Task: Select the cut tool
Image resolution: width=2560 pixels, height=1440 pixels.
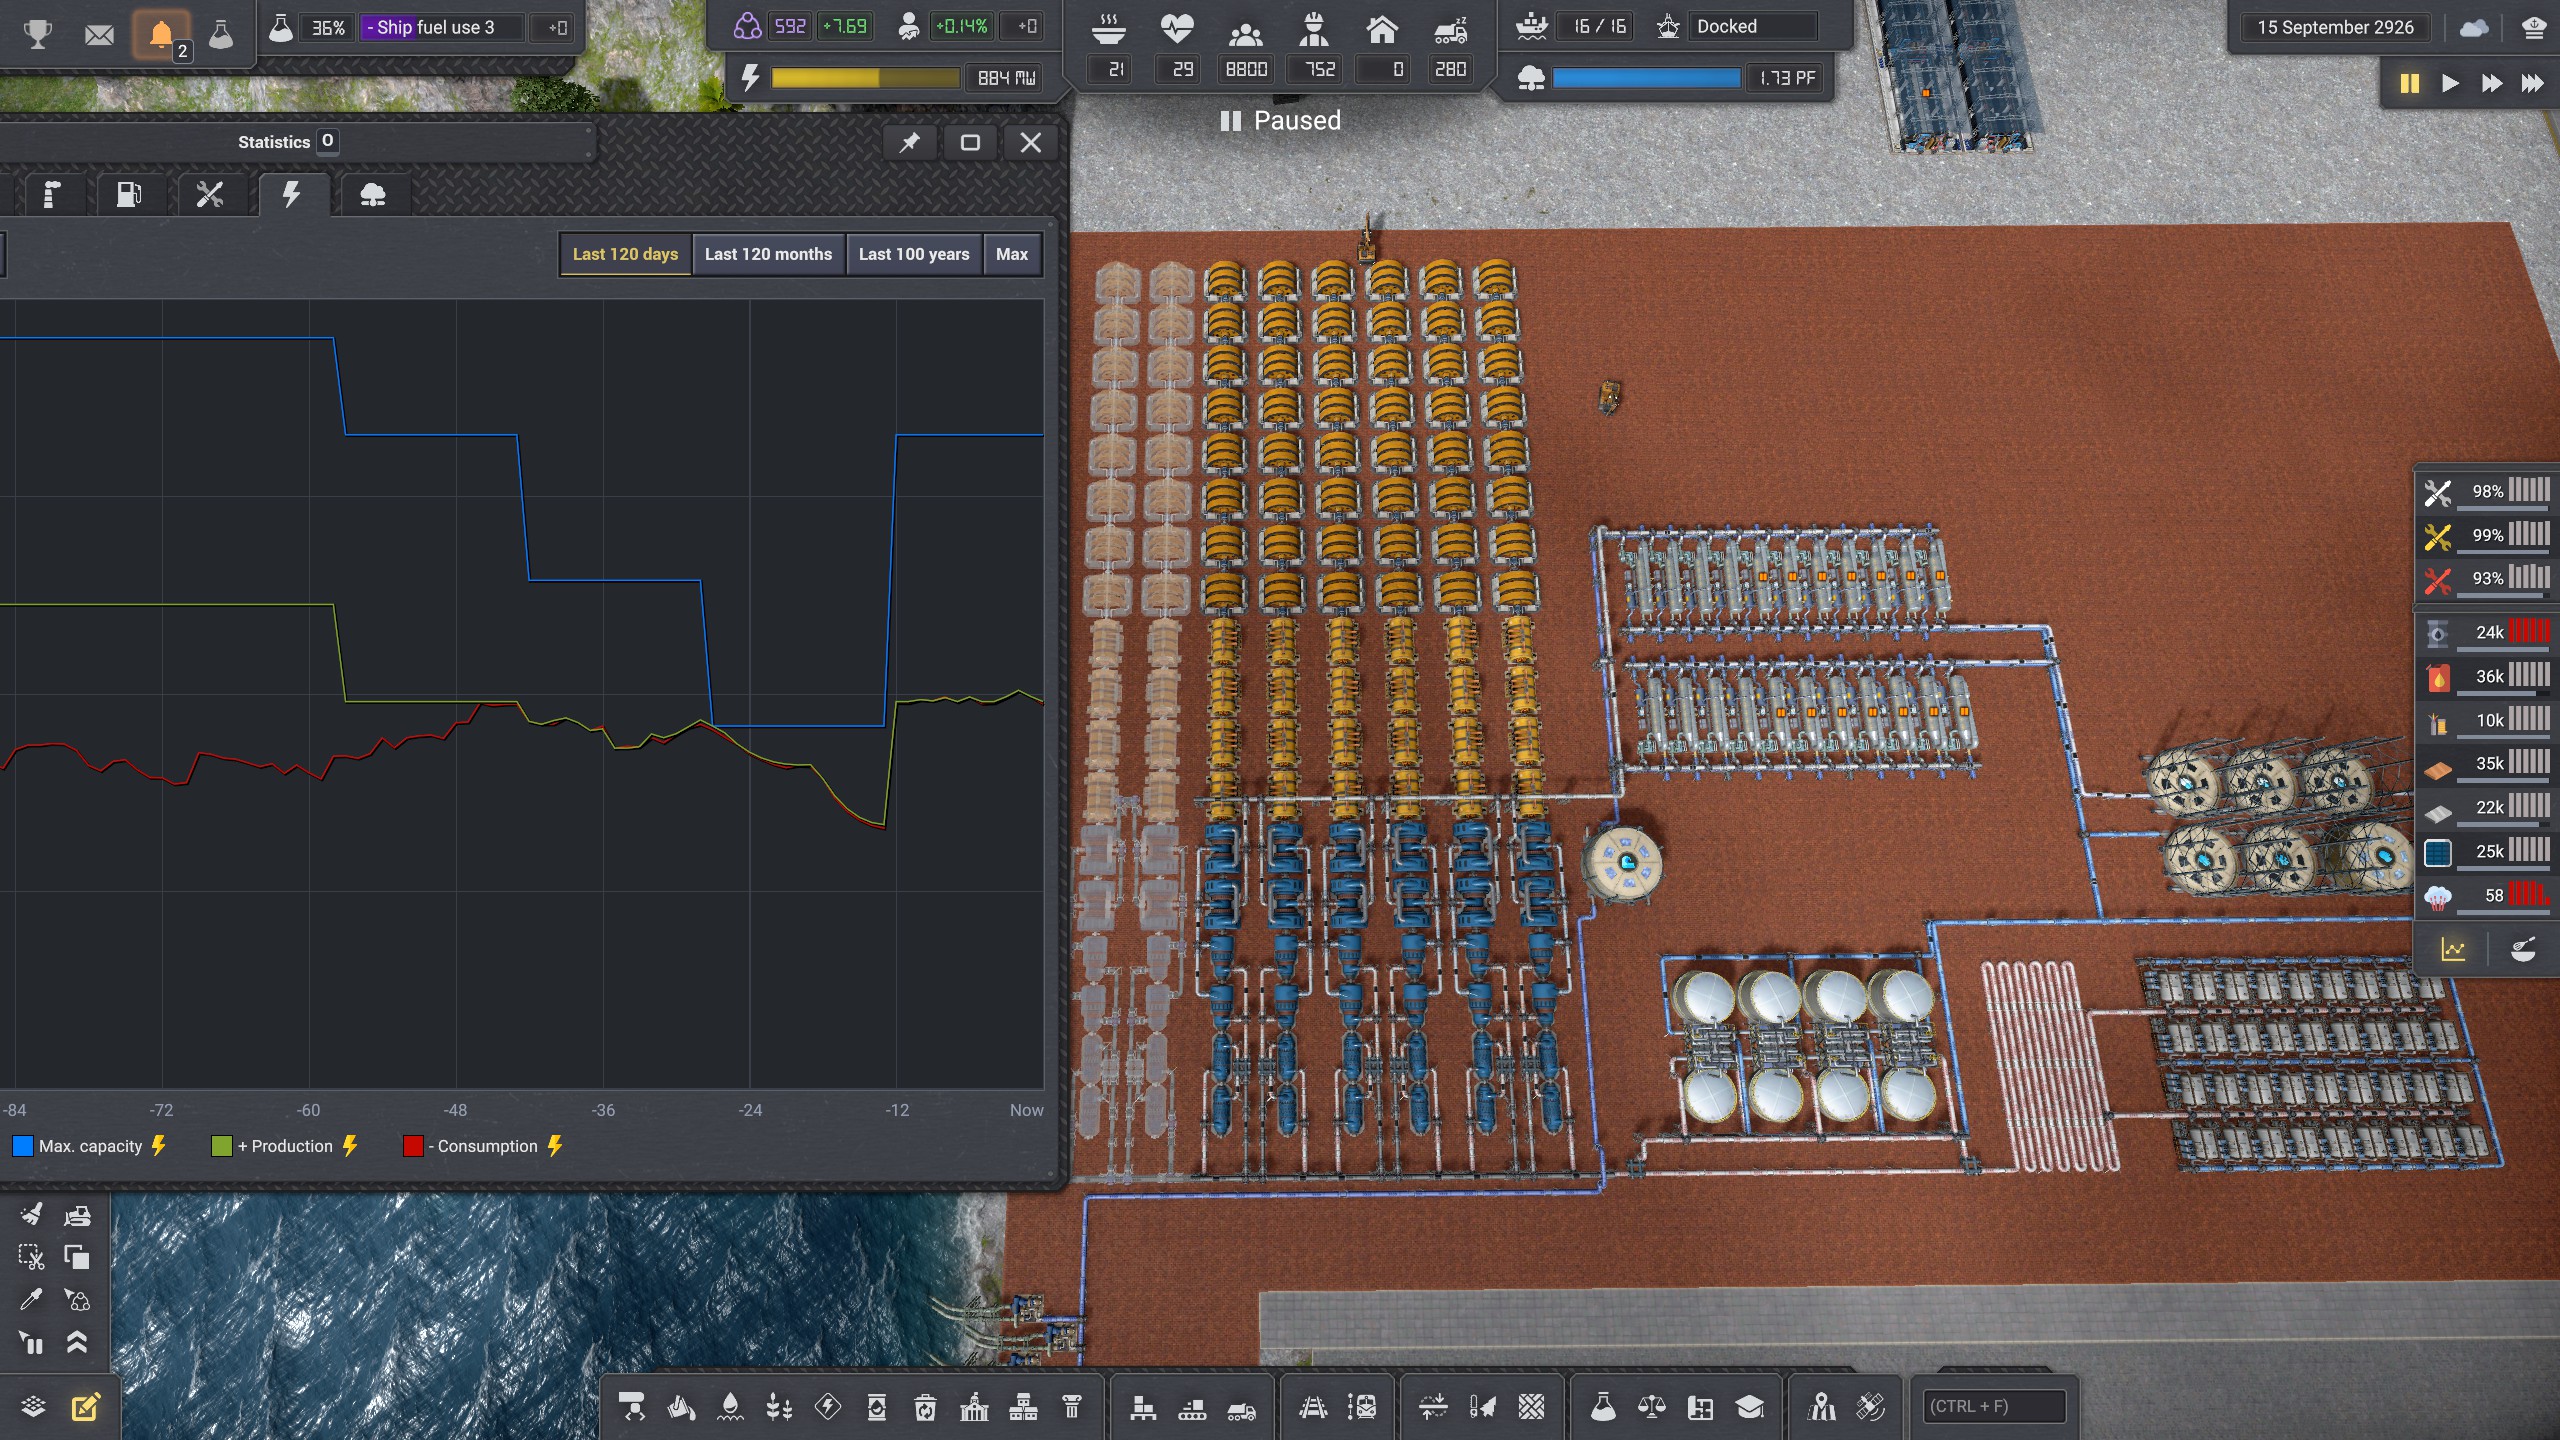Action: click(x=31, y=1257)
